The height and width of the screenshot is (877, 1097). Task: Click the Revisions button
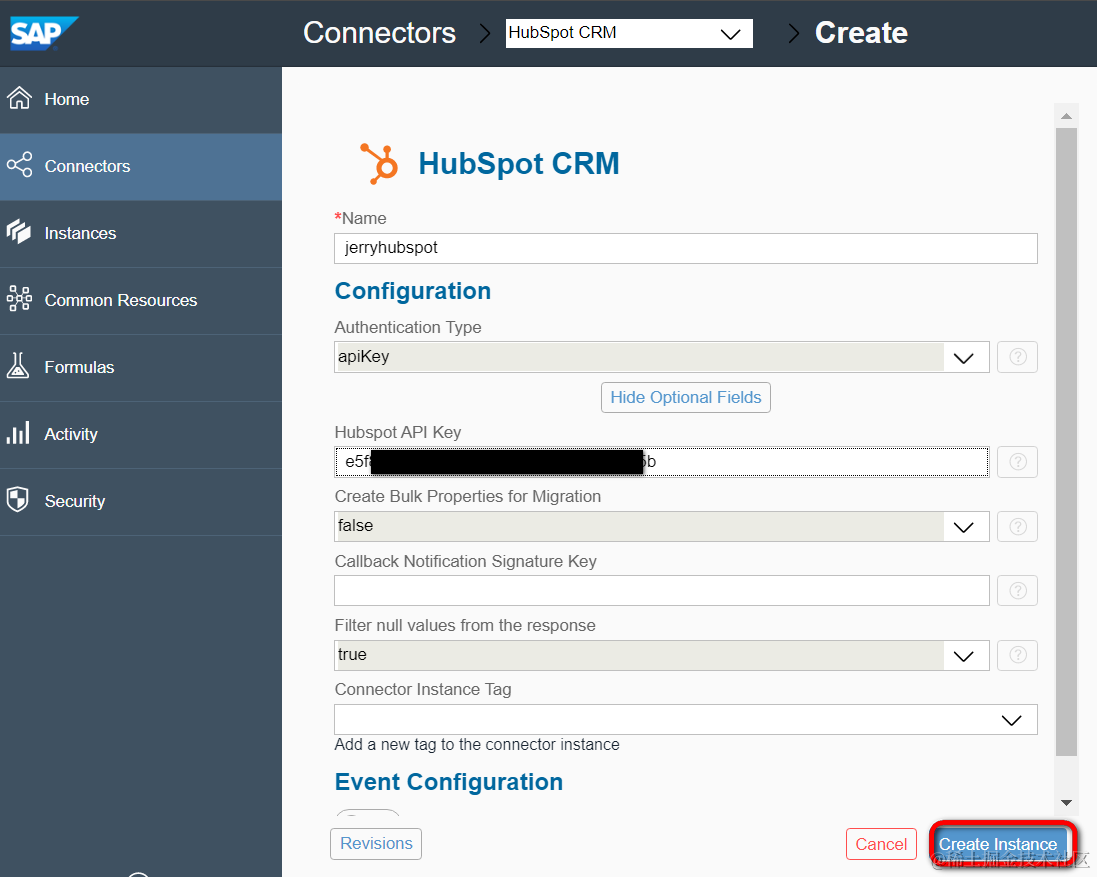[x=376, y=843]
